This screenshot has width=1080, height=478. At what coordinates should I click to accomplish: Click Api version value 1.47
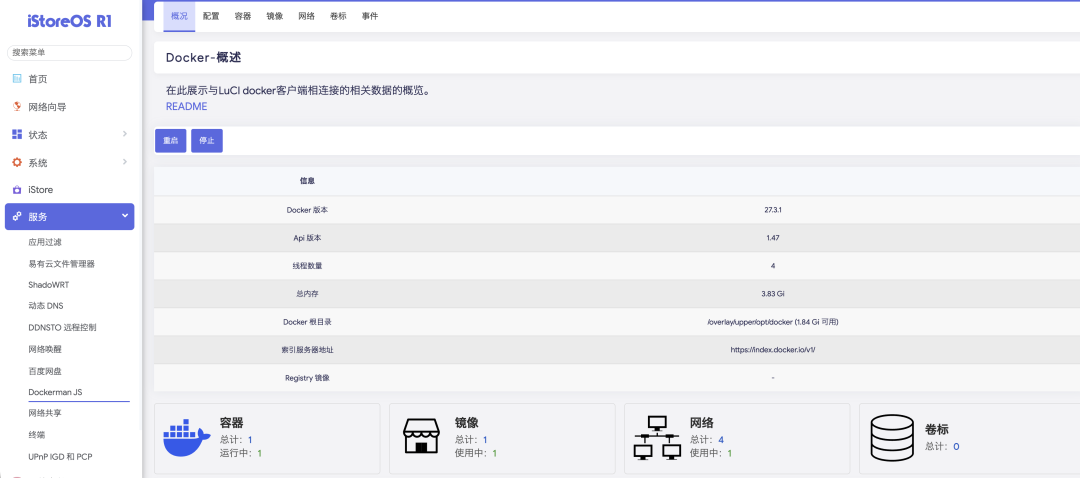click(x=773, y=238)
